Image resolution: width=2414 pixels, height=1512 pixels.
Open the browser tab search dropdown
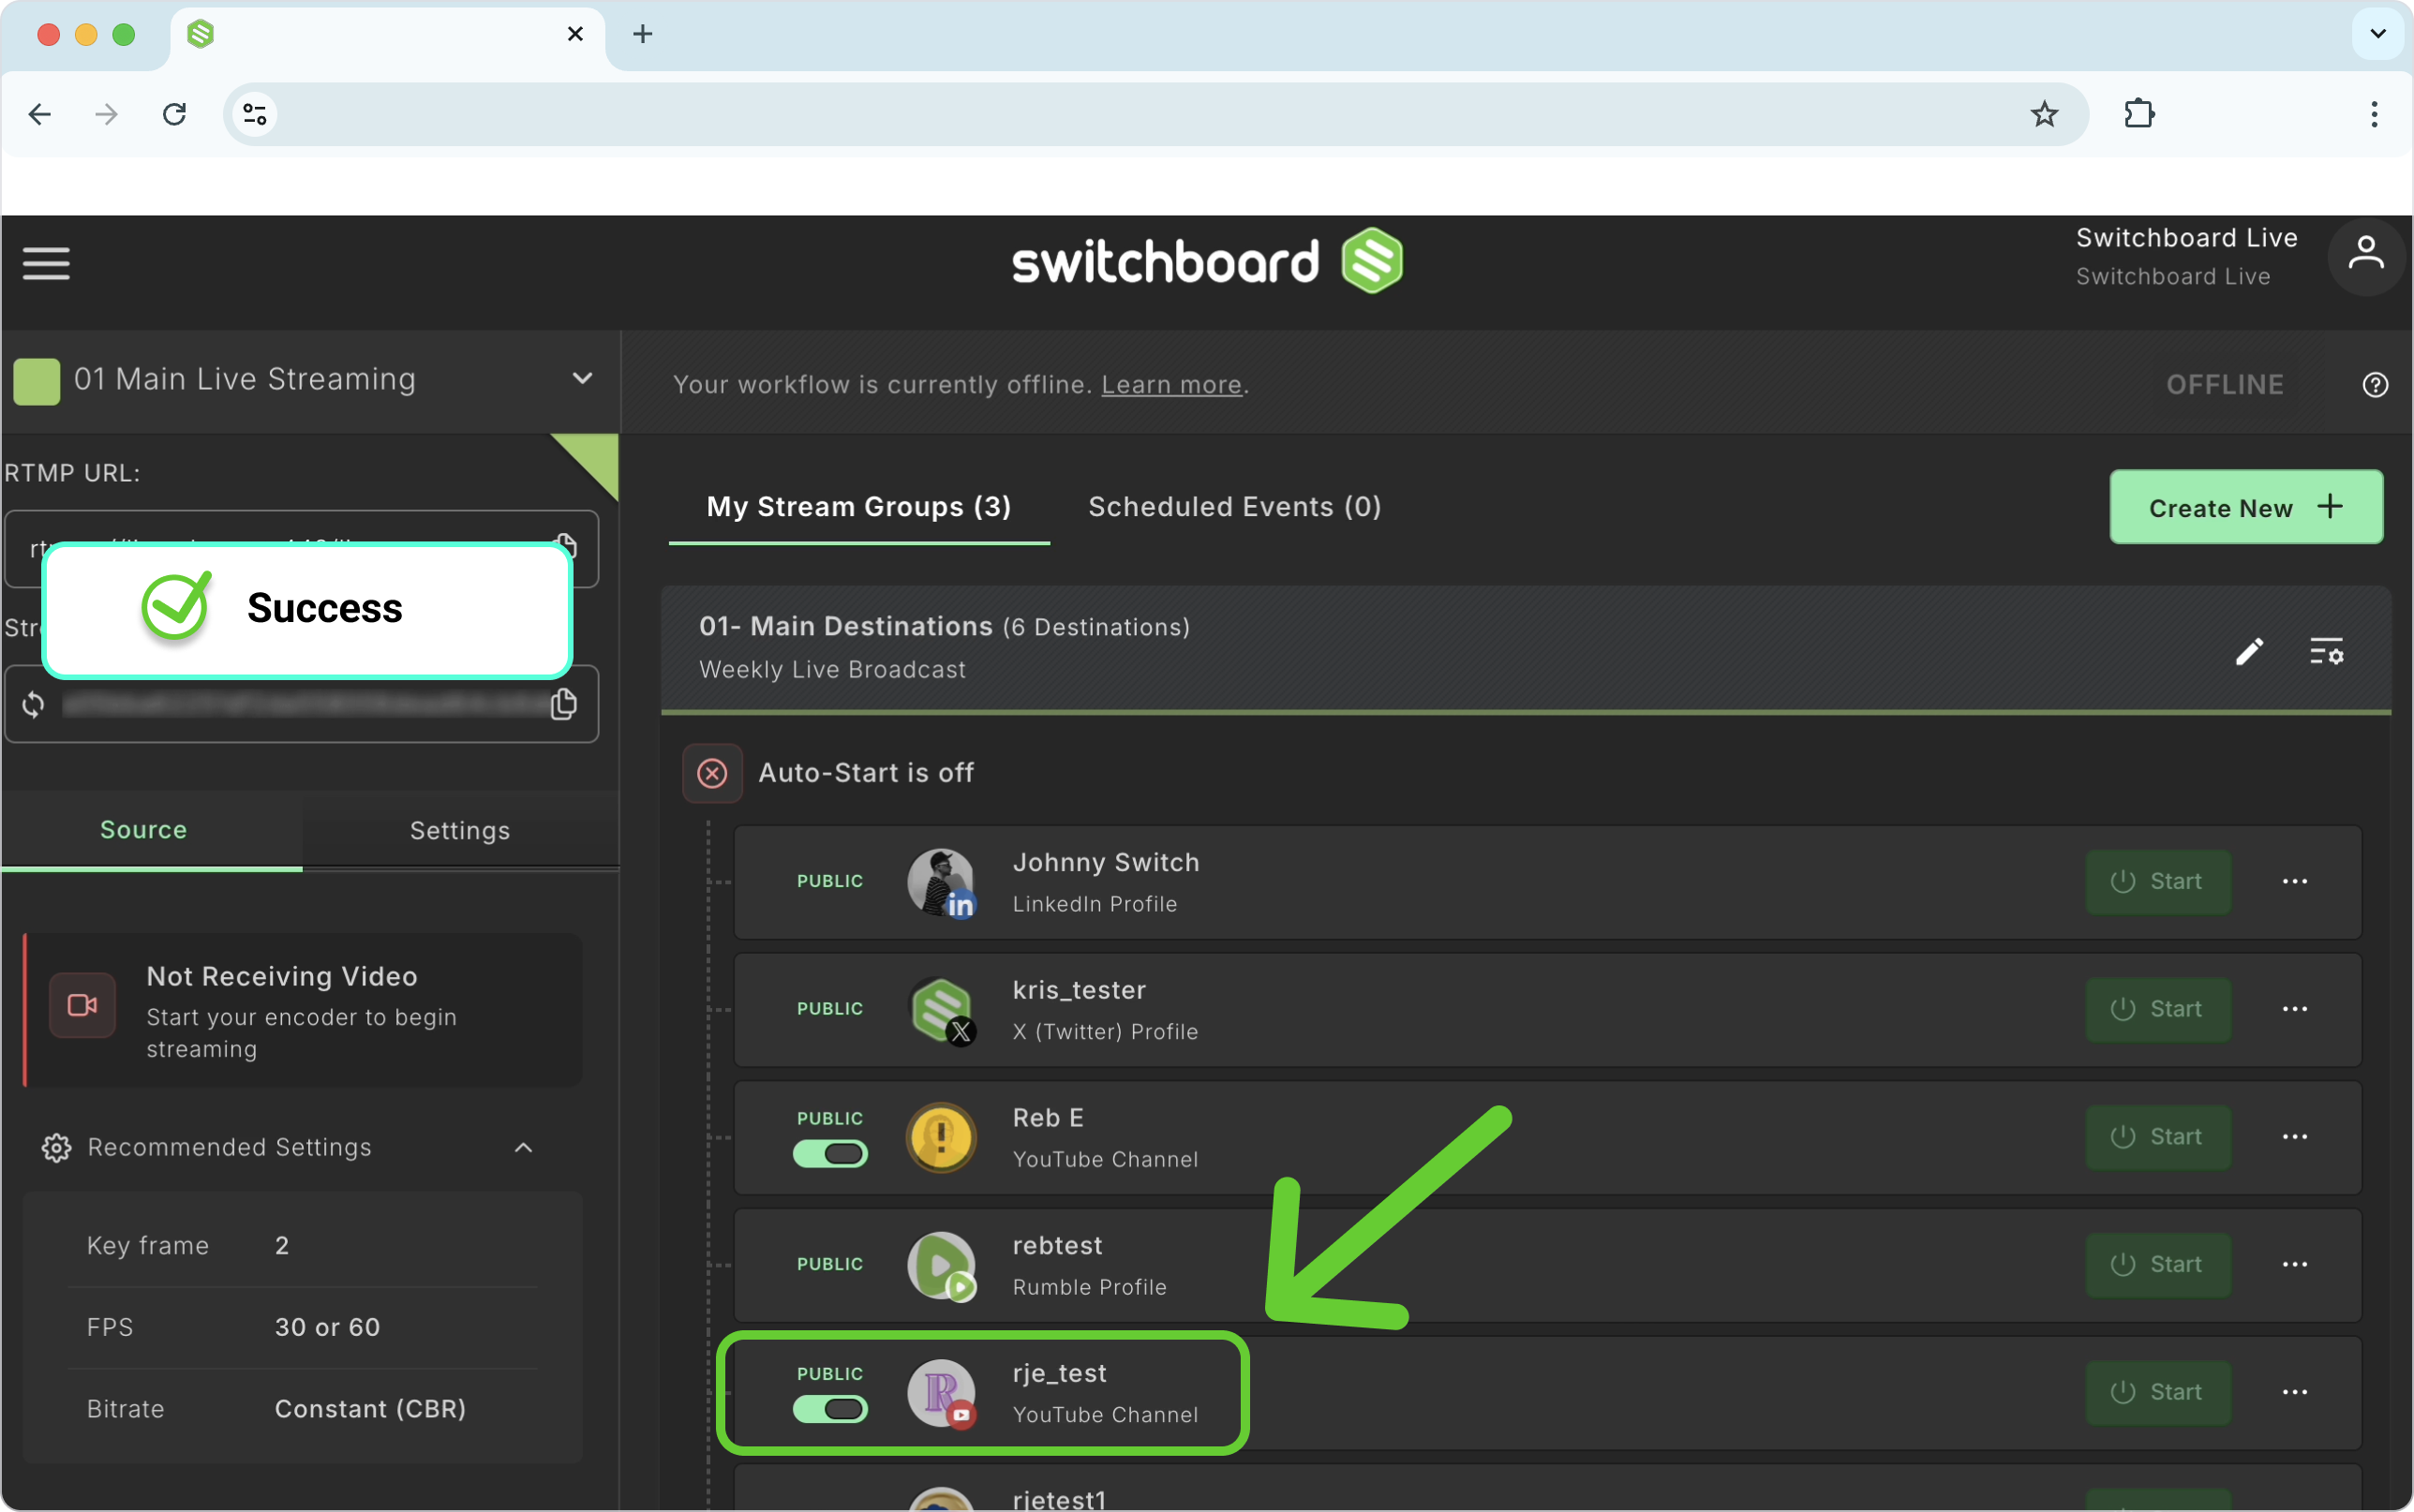(2378, 34)
